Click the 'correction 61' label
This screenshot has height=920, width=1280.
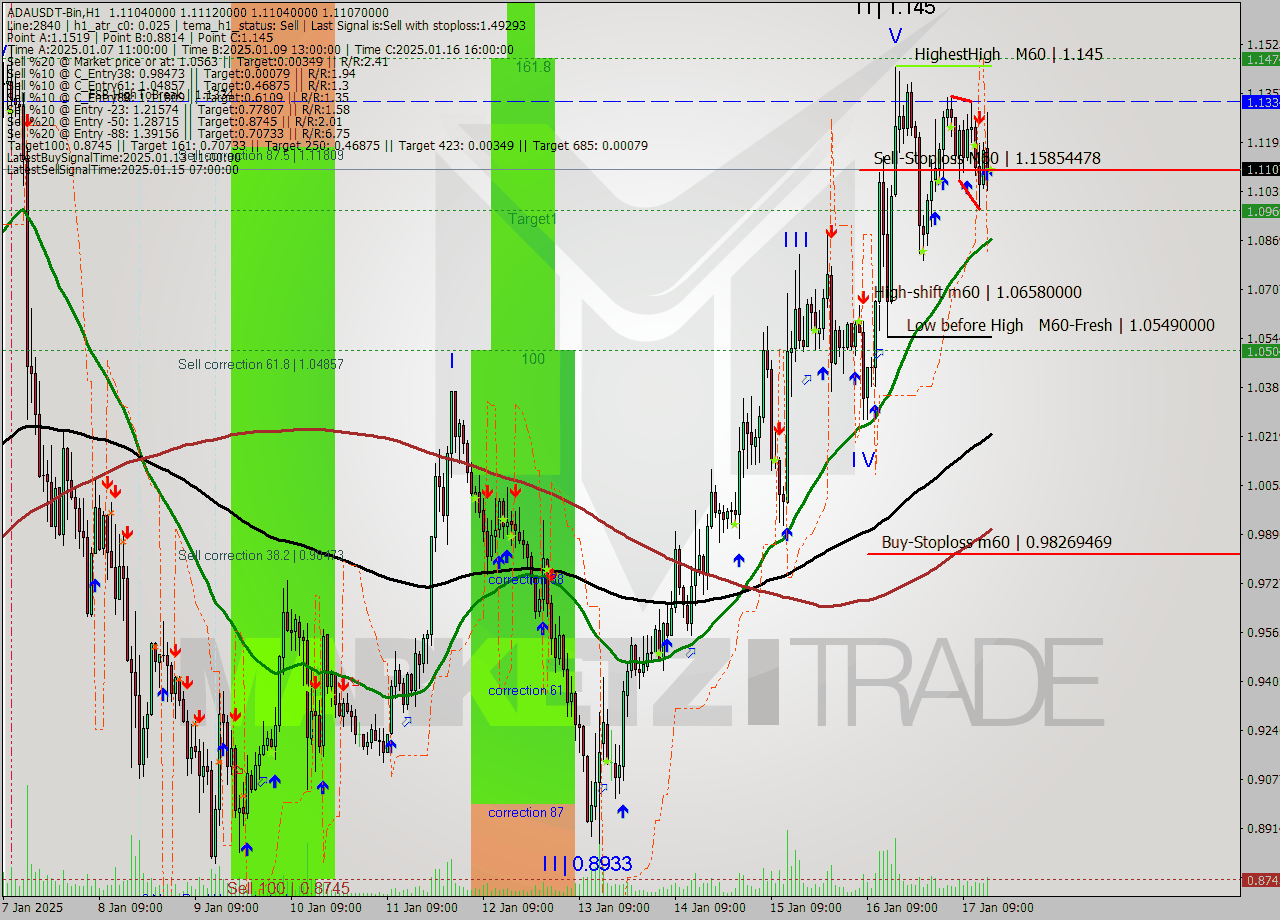(525, 690)
